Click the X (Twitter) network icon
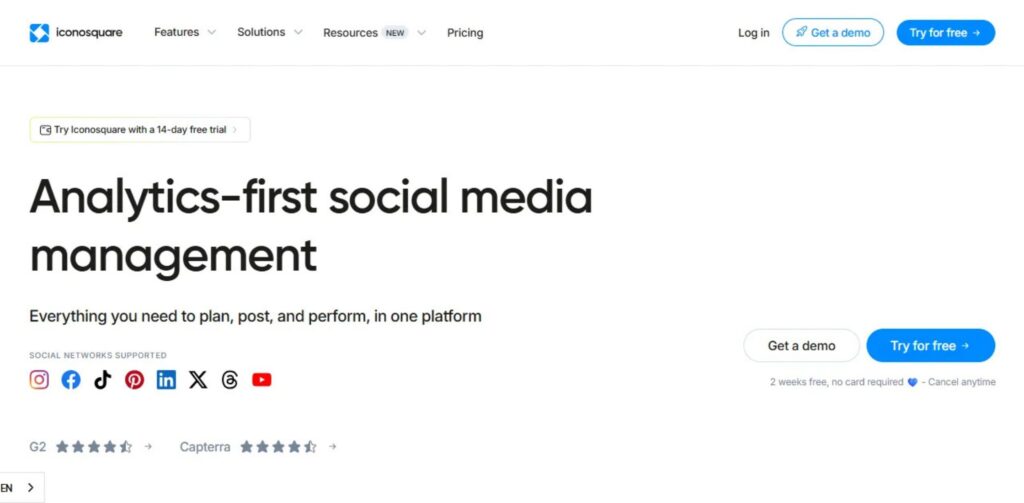 pos(198,380)
